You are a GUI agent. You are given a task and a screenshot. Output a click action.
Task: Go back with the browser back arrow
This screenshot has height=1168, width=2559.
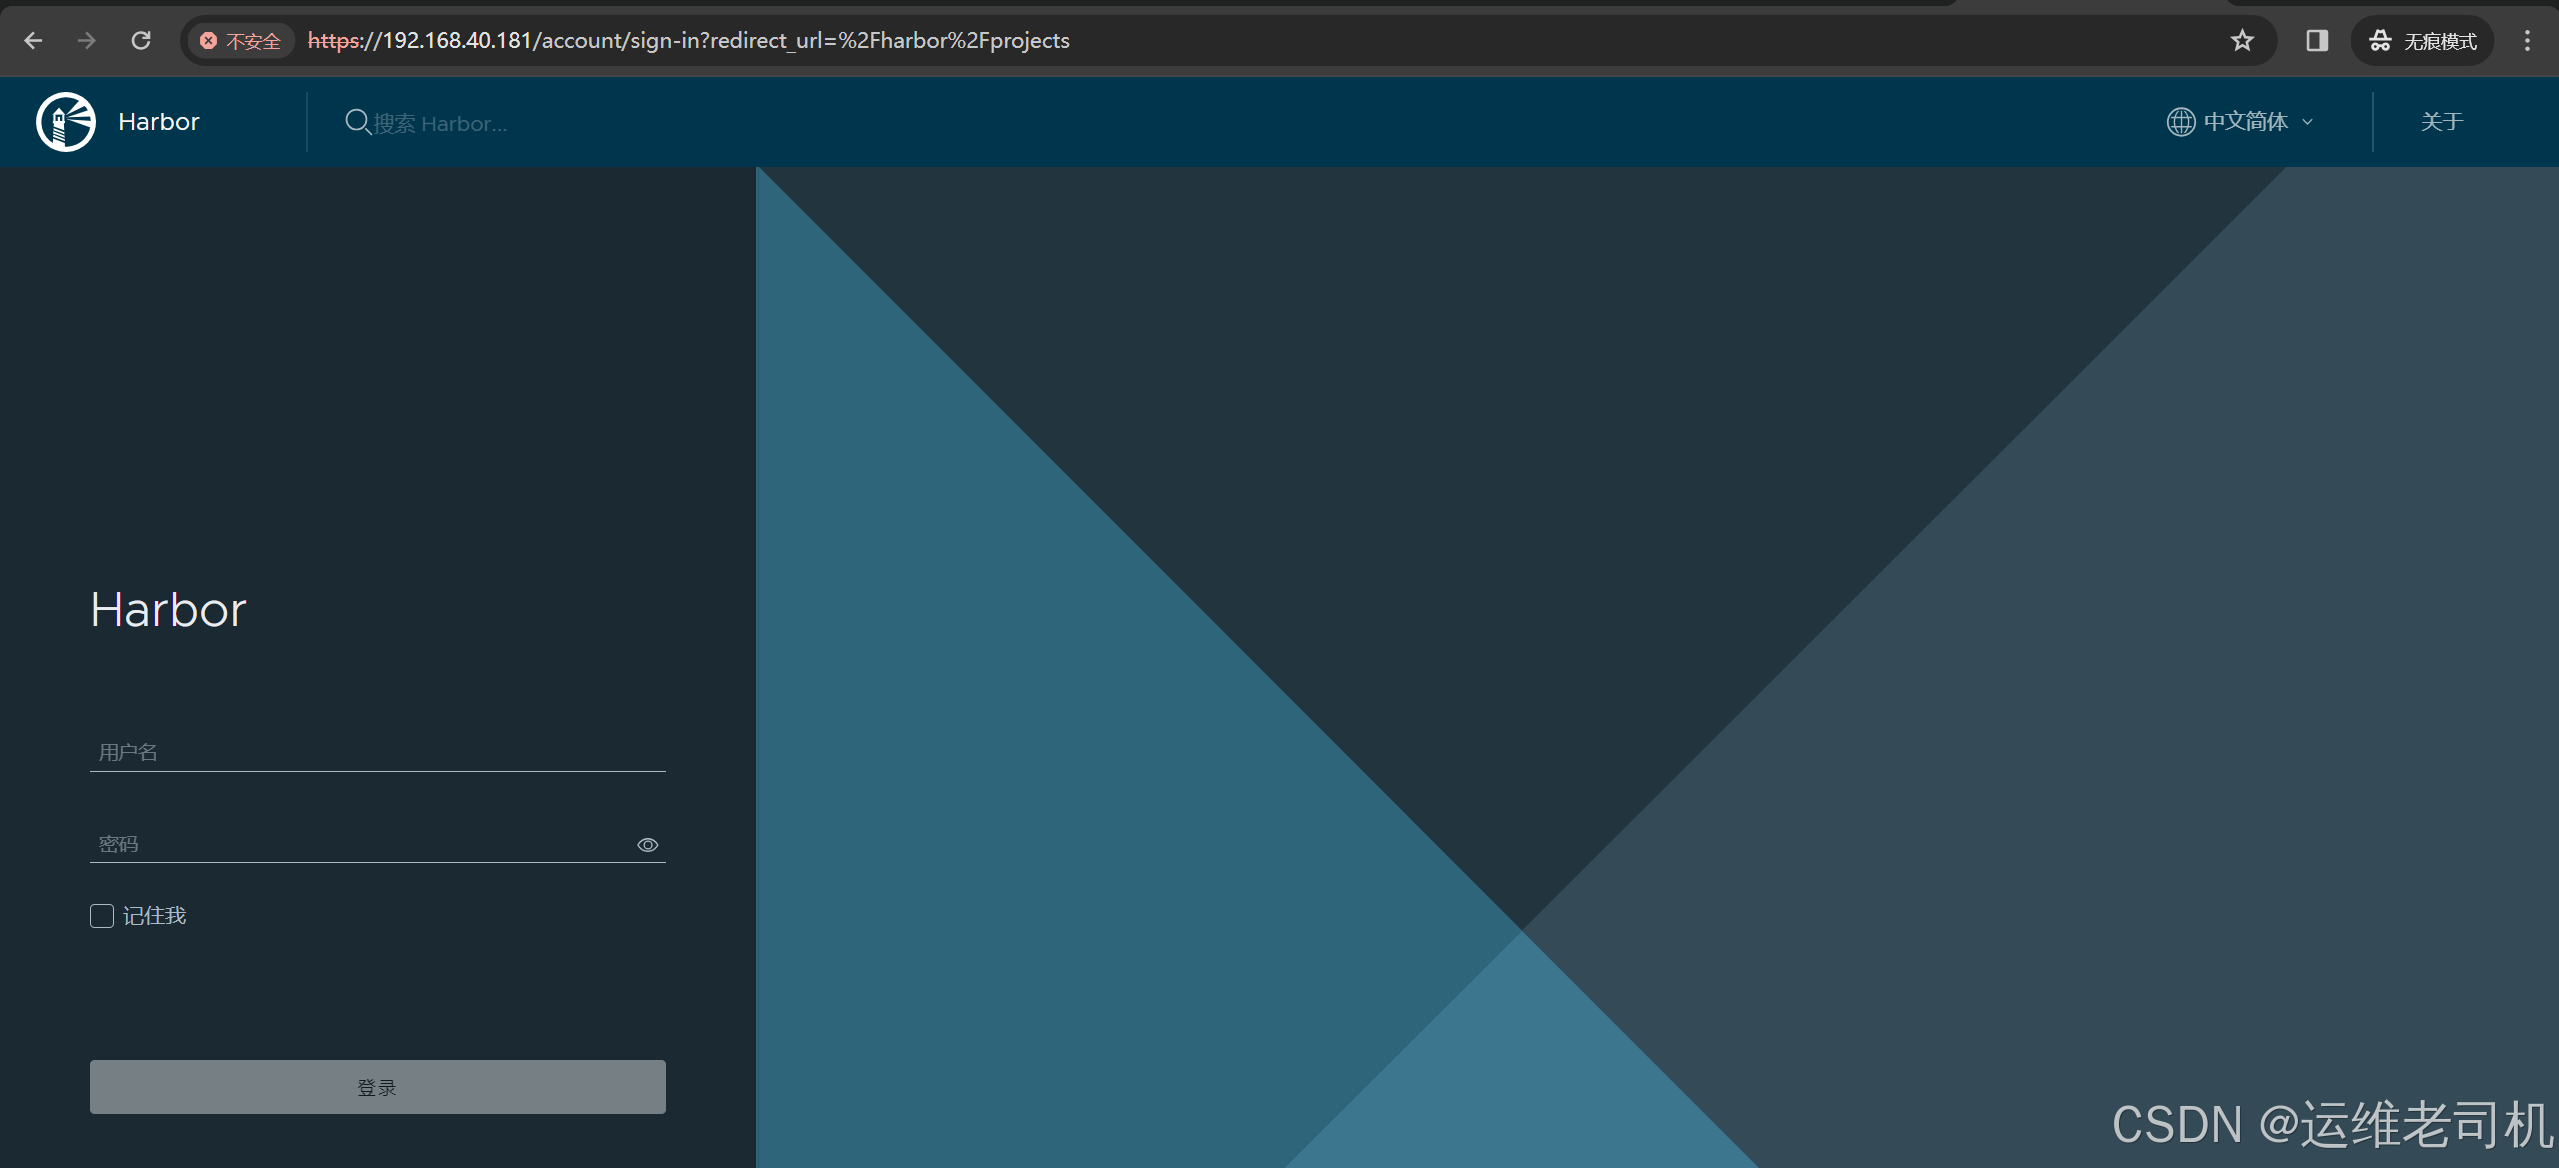tap(33, 40)
